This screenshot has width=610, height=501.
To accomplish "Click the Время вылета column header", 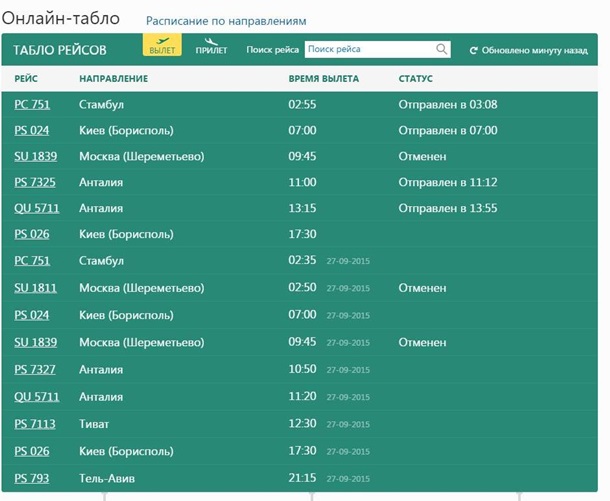I will click(x=323, y=78).
